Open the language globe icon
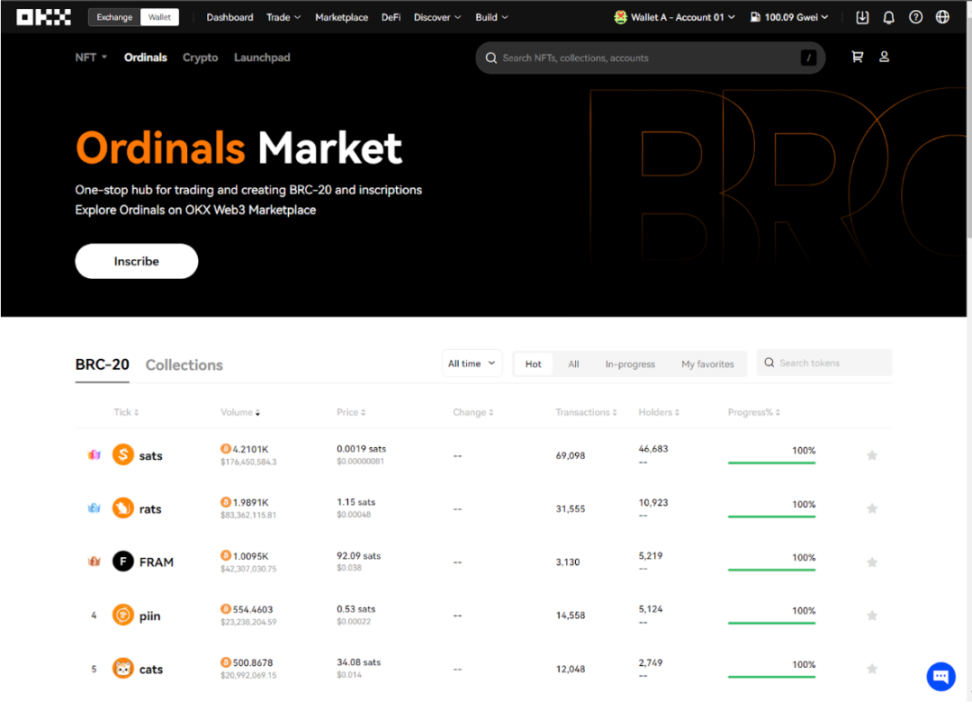 coord(942,17)
